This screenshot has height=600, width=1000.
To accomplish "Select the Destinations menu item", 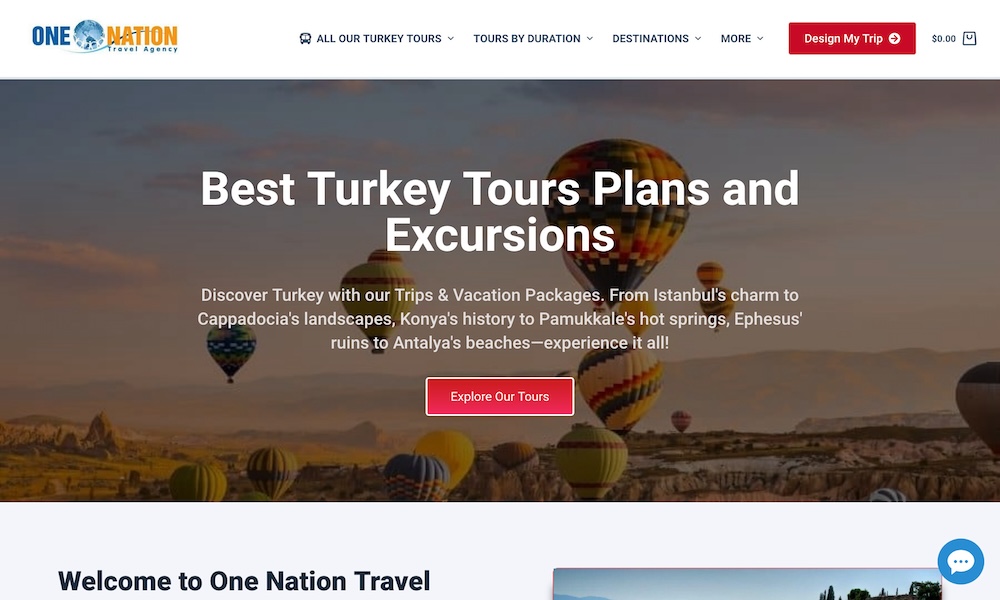I will tap(650, 38).
